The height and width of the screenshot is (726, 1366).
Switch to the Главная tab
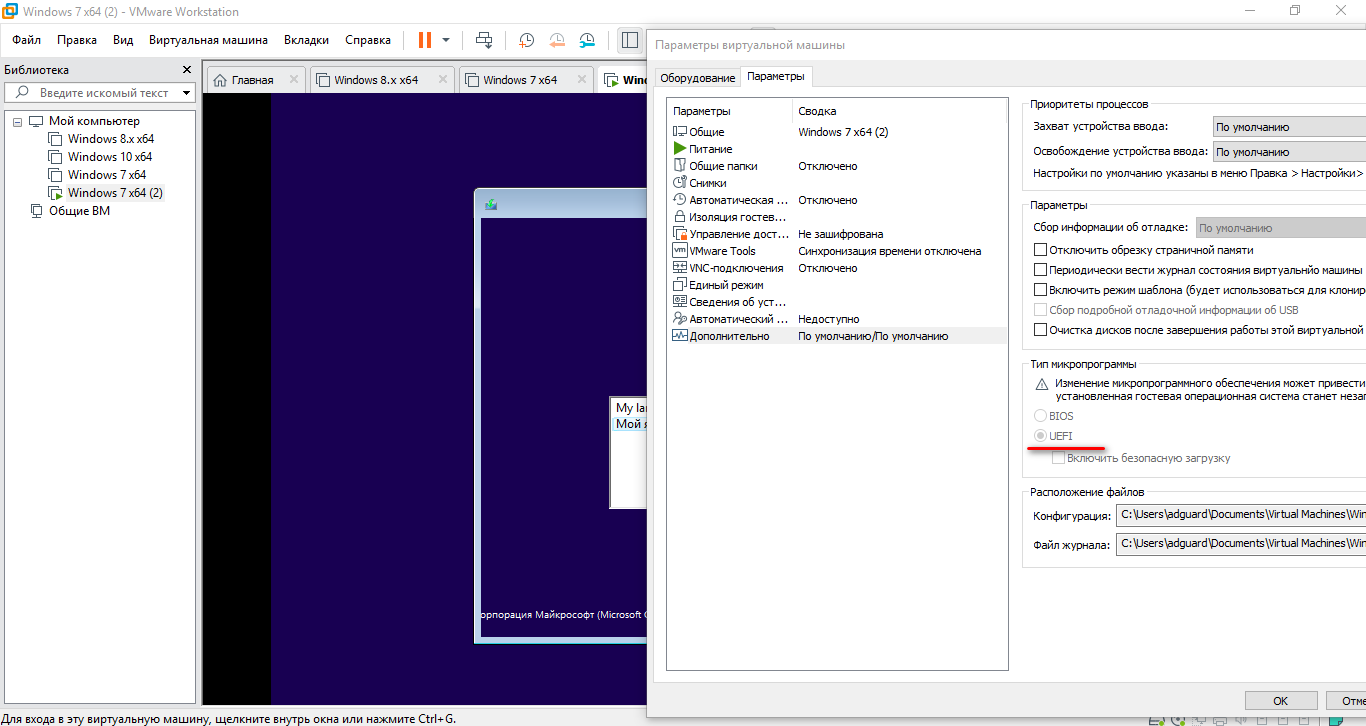[252, 80]
